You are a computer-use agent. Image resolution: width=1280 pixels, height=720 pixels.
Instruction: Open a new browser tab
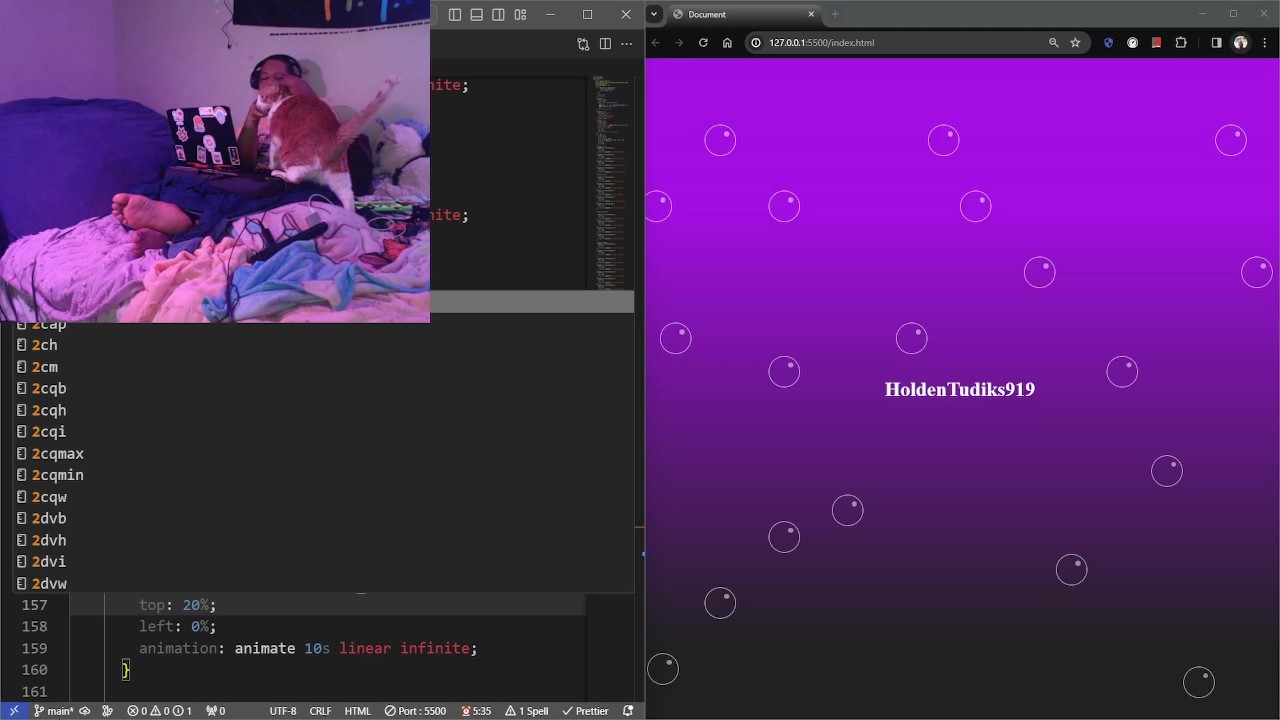835,14
